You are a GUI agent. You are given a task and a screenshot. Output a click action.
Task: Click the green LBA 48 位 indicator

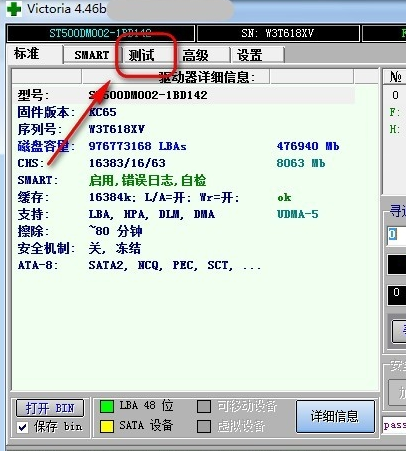(x=107, y=406)
